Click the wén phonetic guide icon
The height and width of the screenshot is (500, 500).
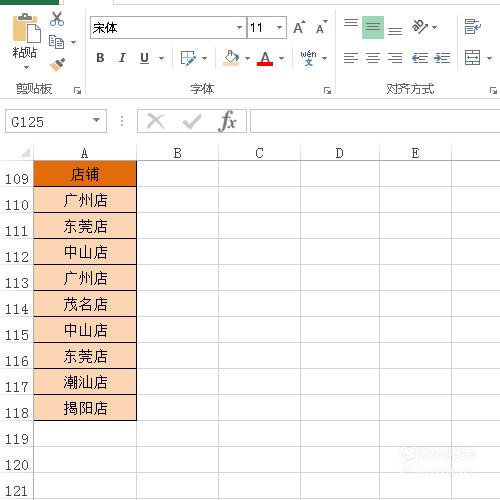pos(308,58)
